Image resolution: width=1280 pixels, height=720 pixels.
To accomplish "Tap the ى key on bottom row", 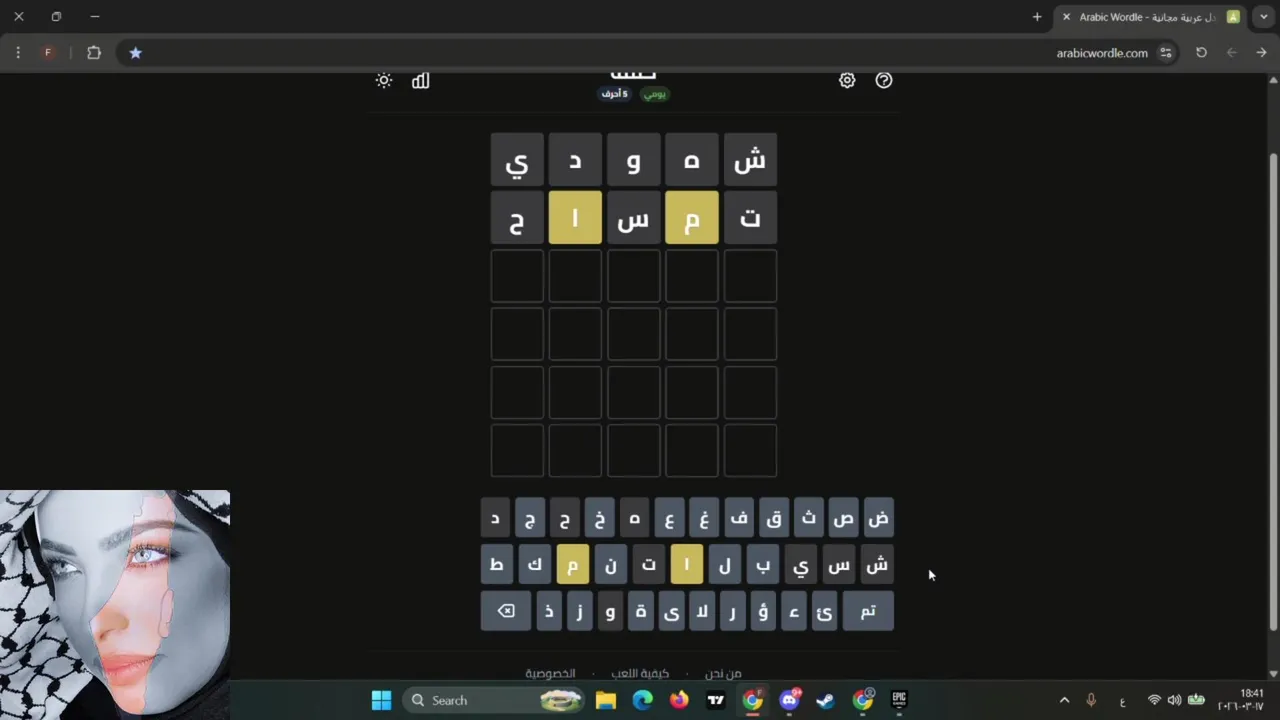I will coord(671,611).
